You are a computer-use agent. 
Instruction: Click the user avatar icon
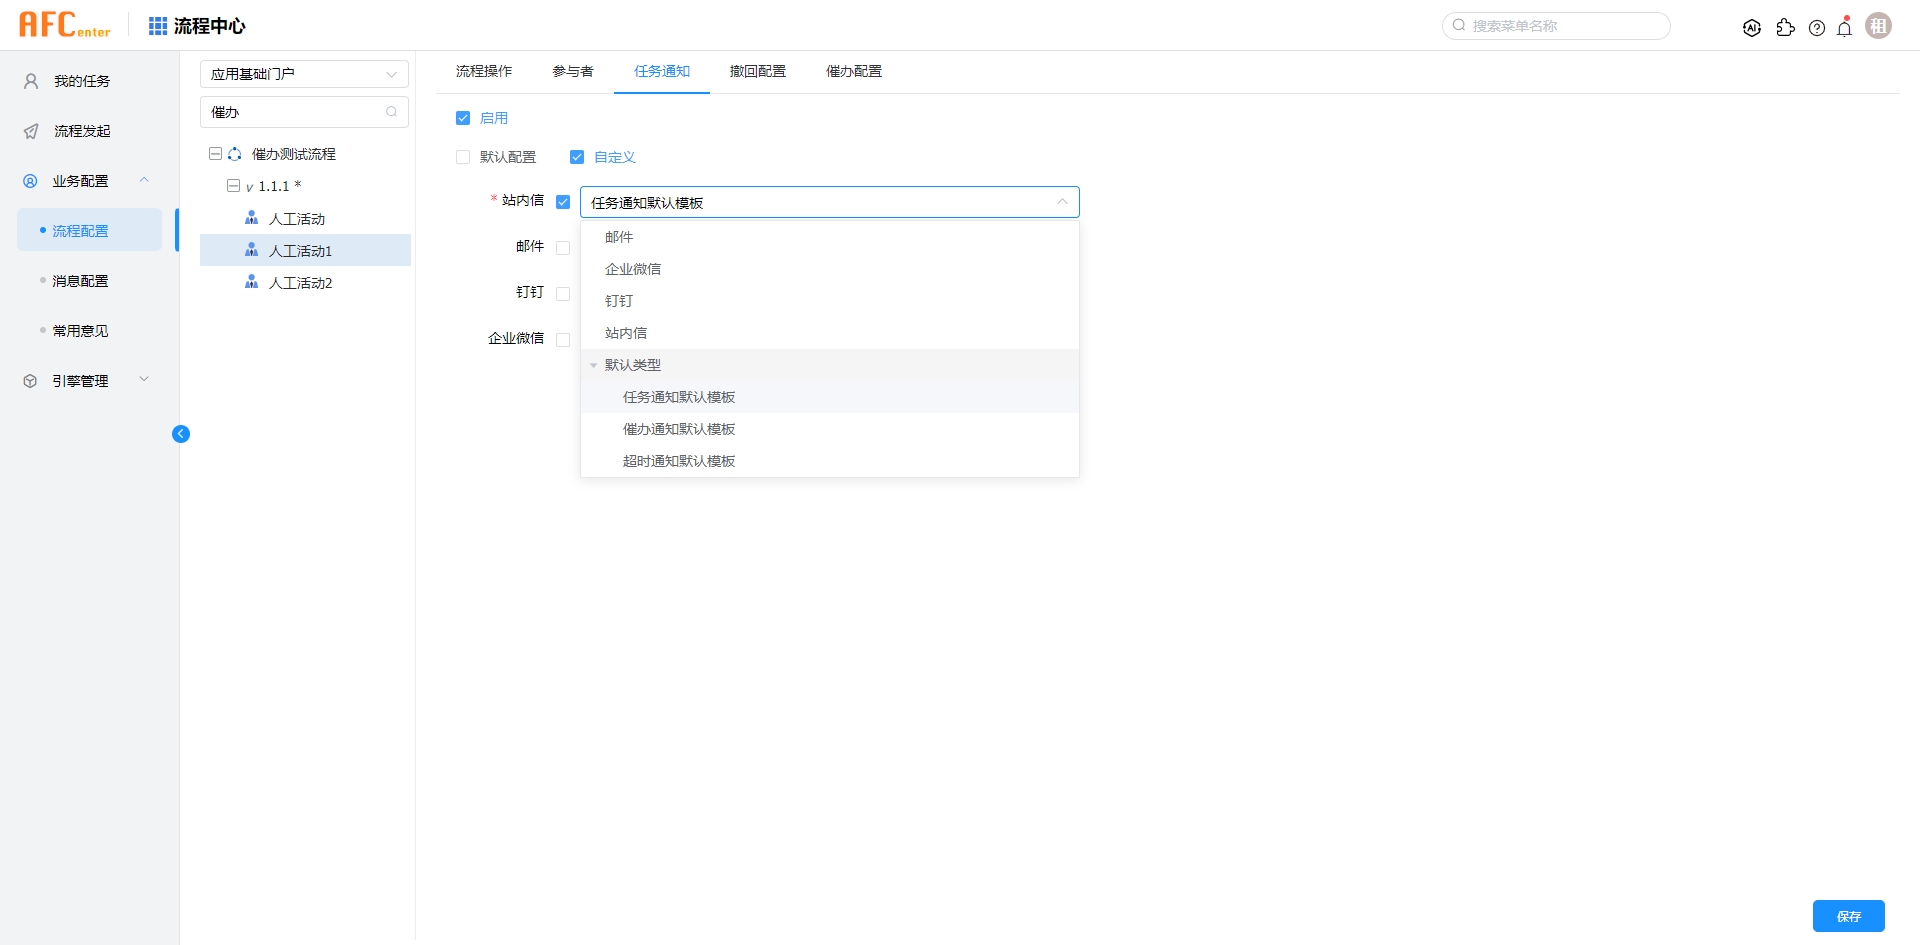1879,26
